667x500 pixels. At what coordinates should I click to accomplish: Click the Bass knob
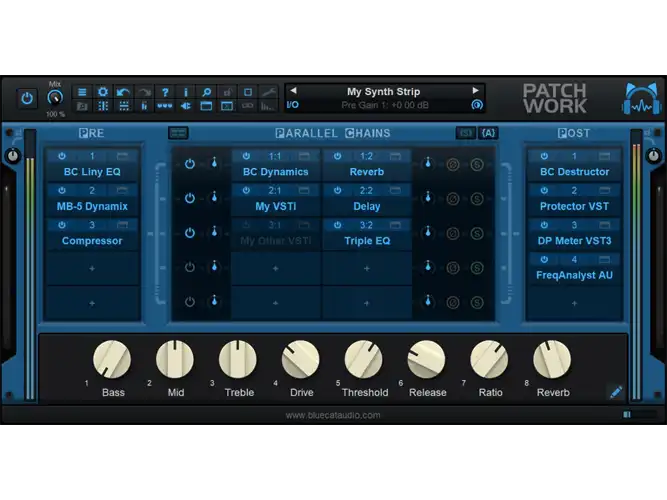[x=112, y=359]
